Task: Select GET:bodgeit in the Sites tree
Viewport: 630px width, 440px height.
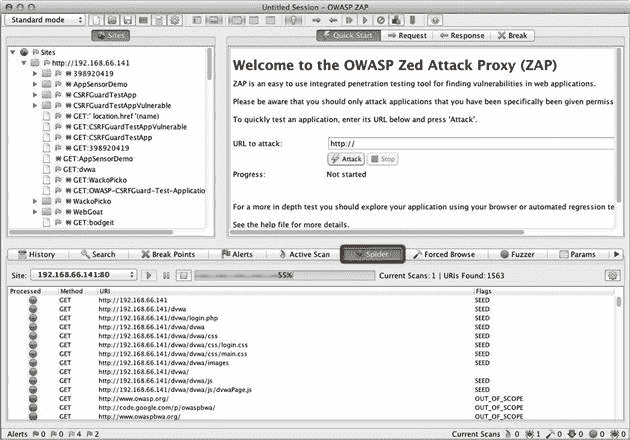Action: tap(94, 223)
